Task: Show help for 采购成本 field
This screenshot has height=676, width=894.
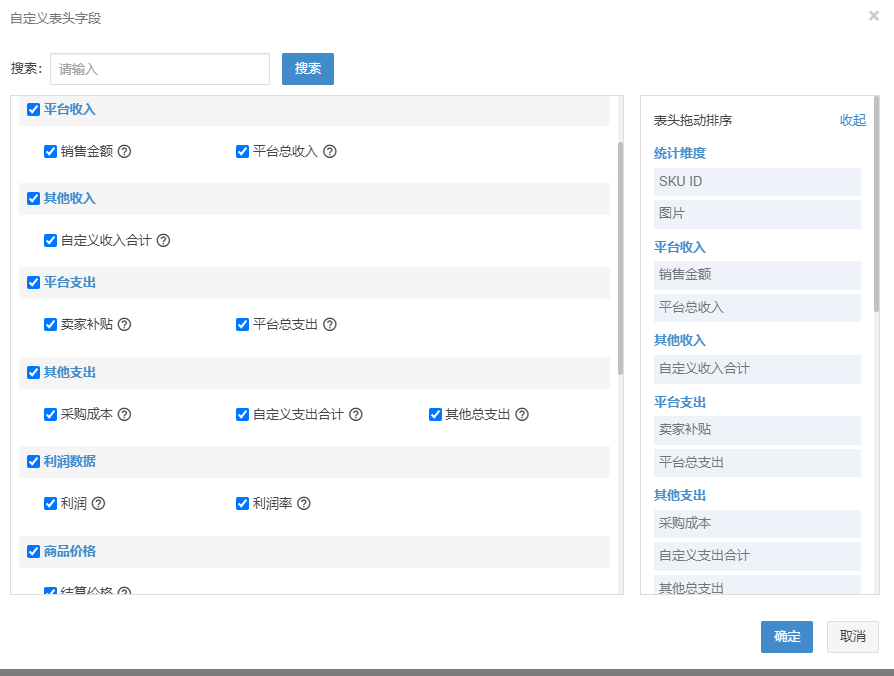Action: (x=124, y=414)
